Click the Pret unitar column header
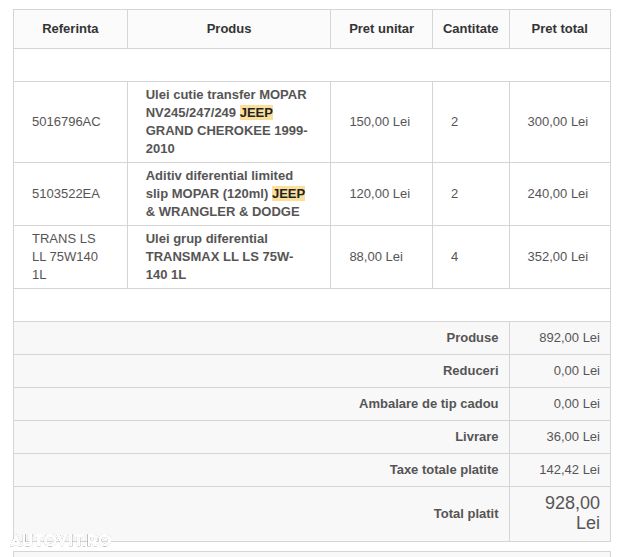Viewport: 634px width, 557px height. click(381, 29)
